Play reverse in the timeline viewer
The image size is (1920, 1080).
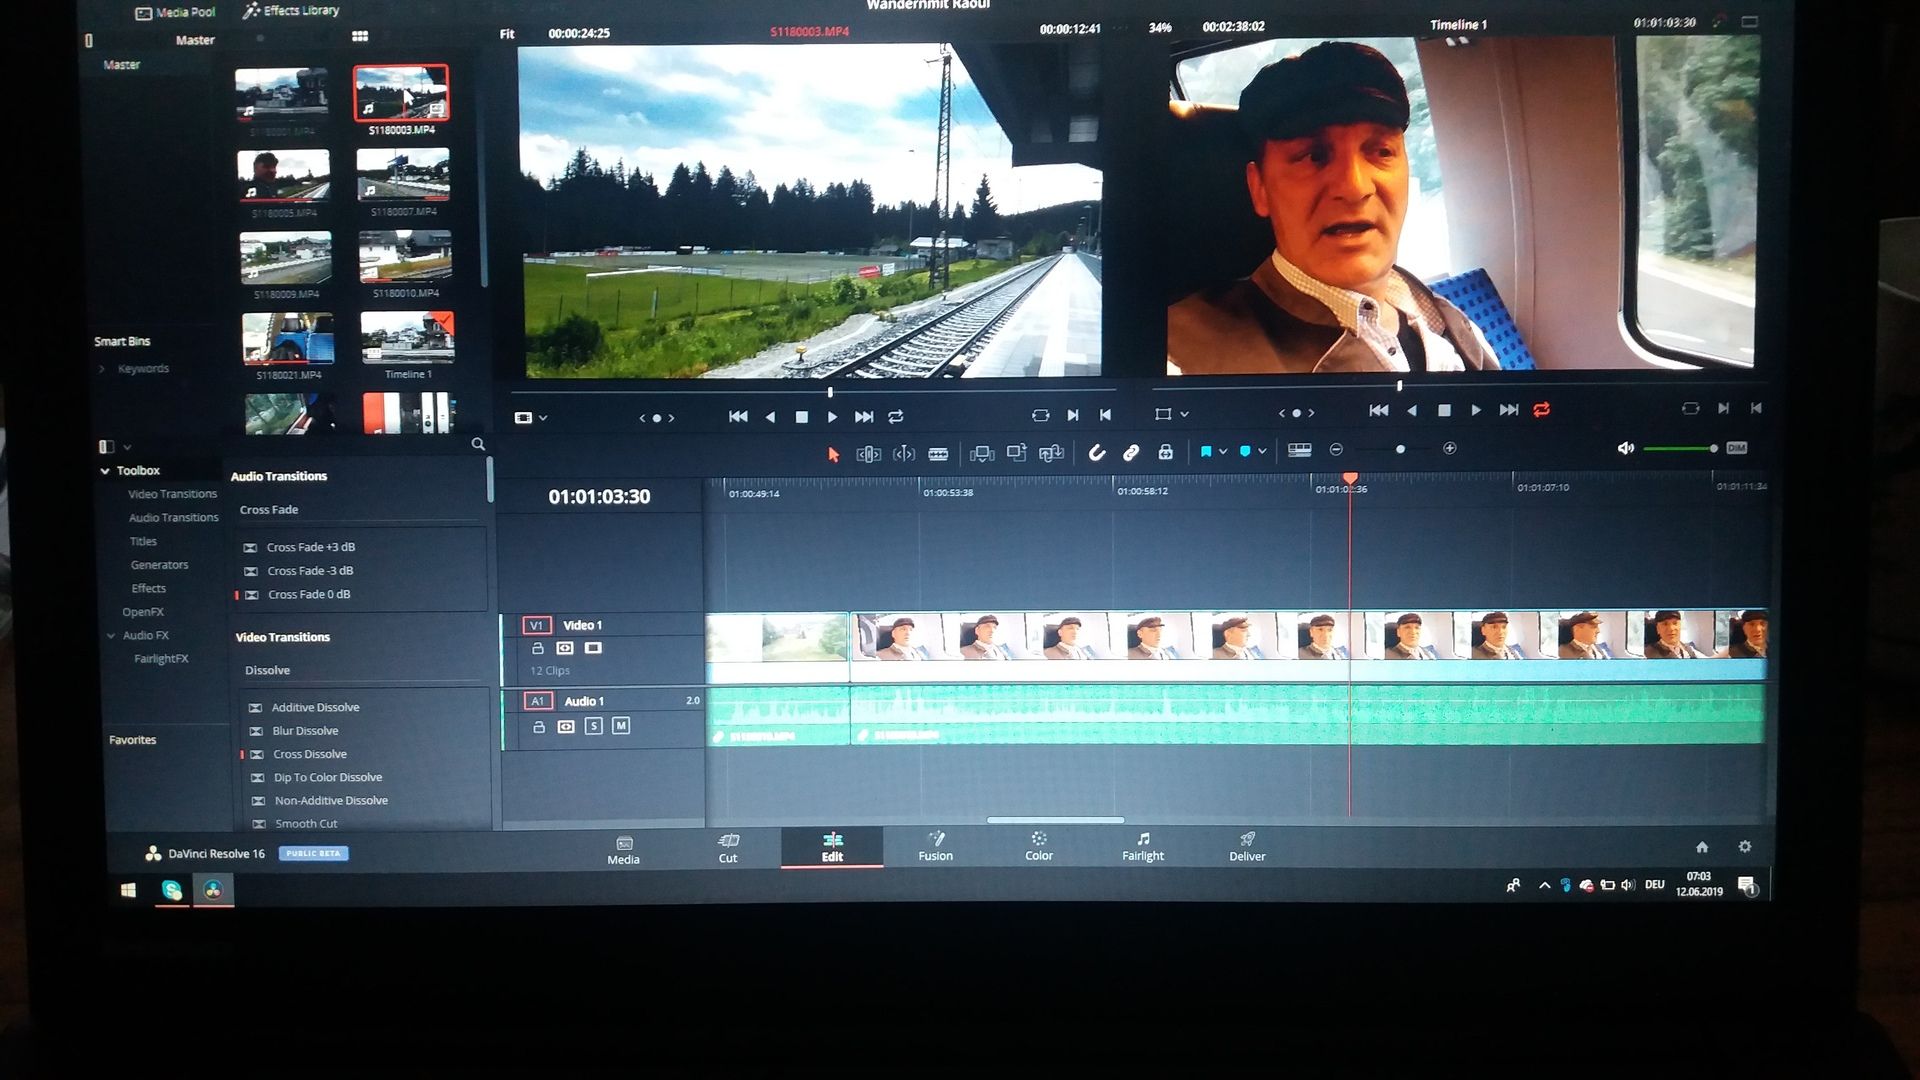coord(1412,411)
